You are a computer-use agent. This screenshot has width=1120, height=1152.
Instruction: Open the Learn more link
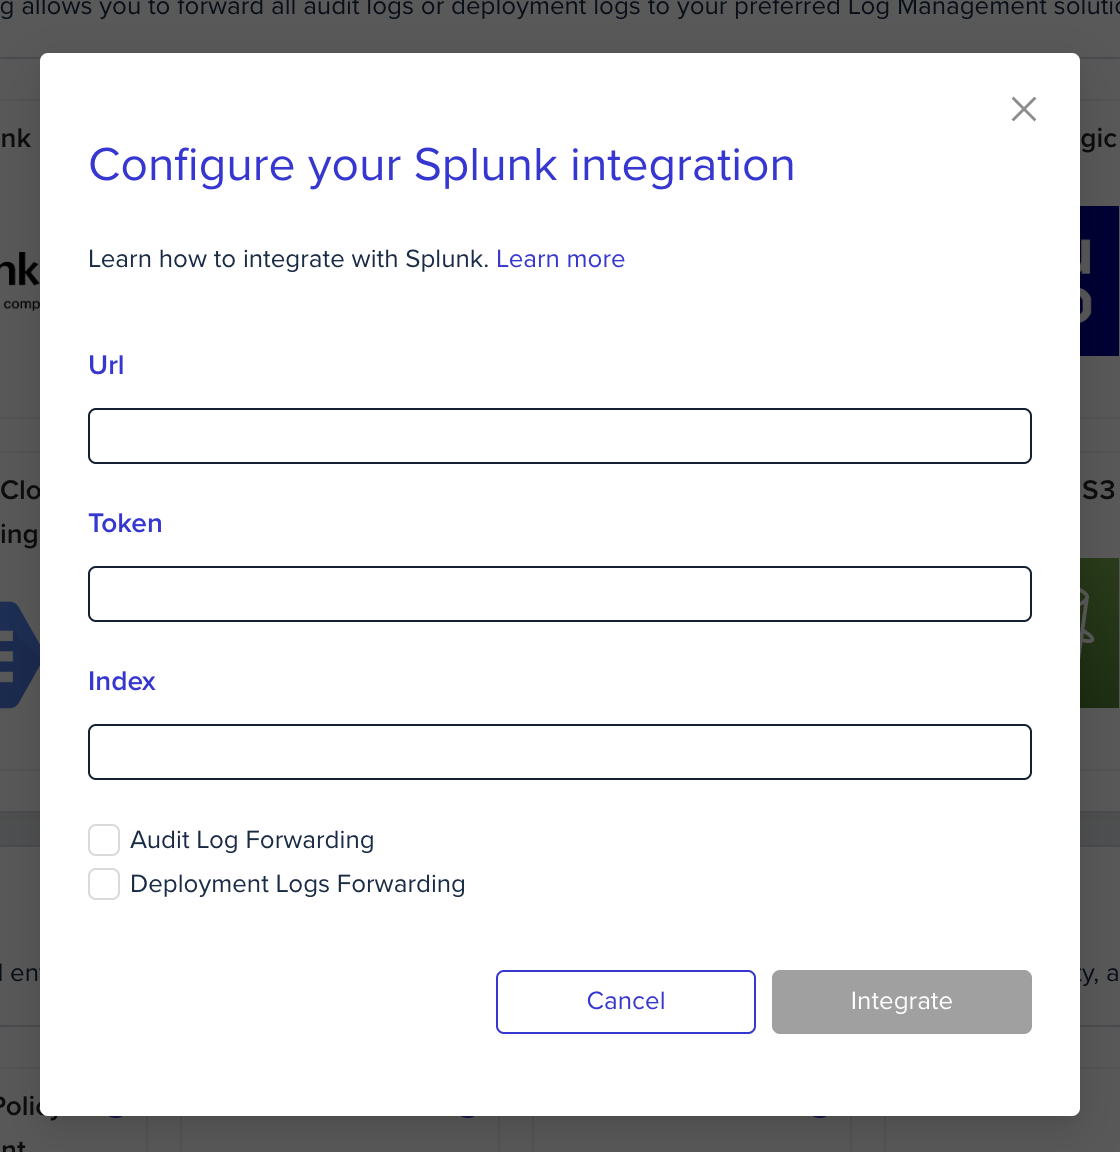(560, 259)
